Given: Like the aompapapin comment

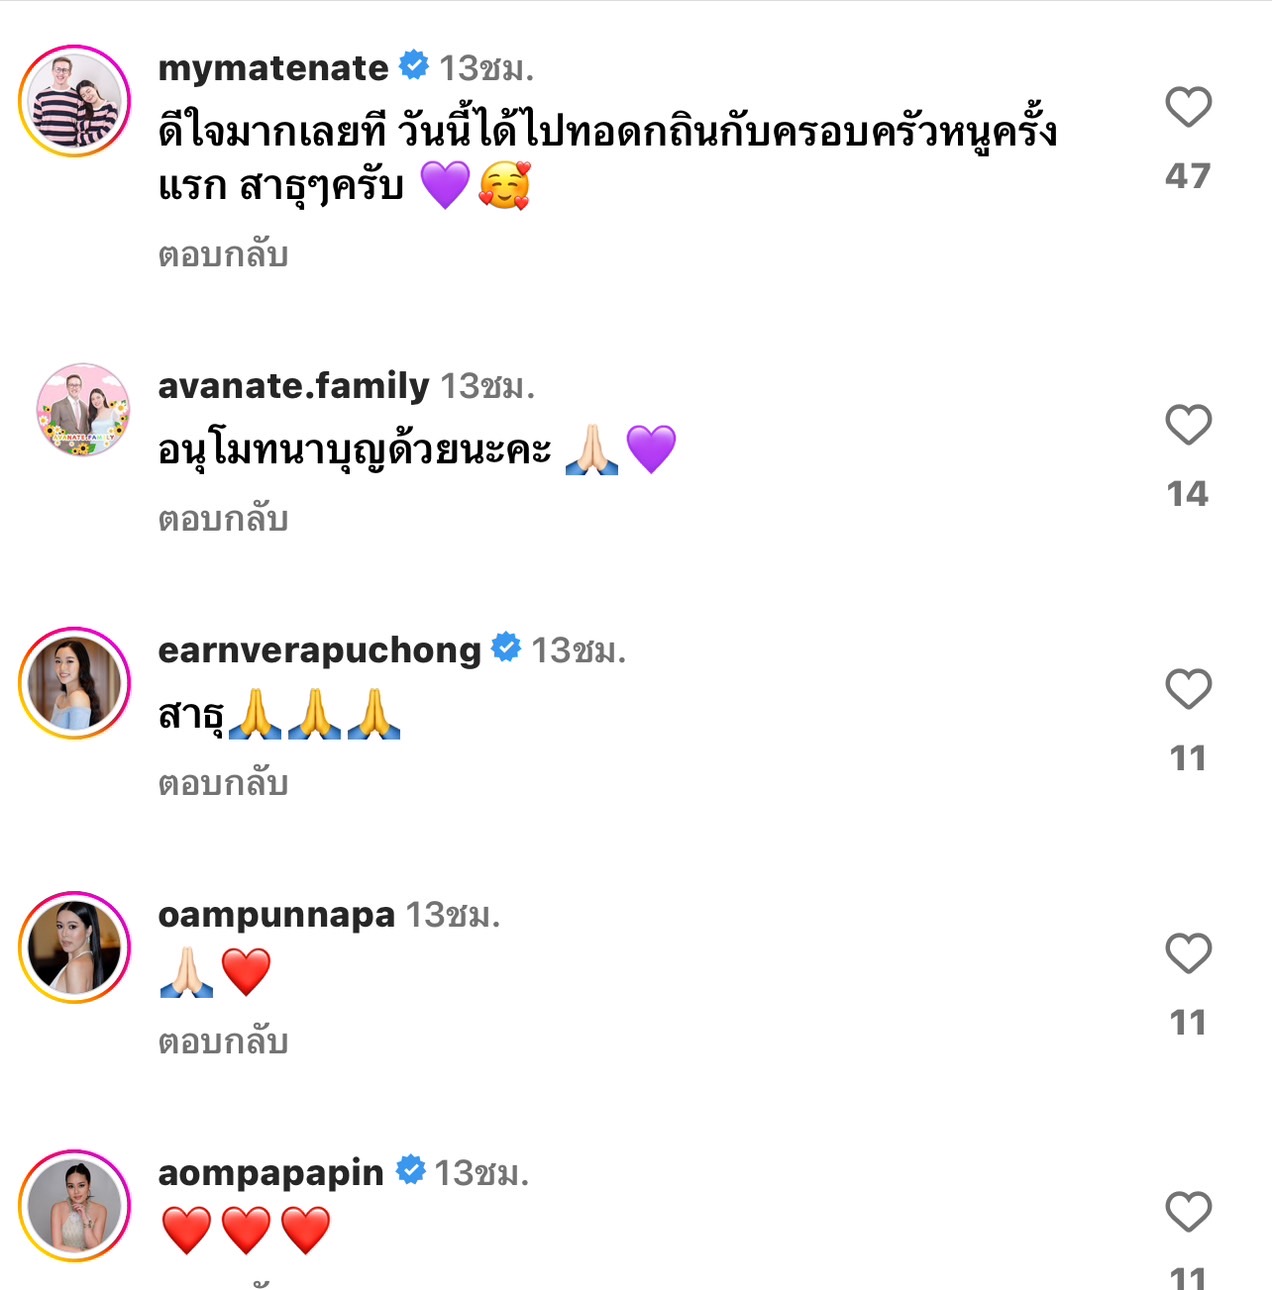Looking at the screenshot, I should coord(1188,1212).
